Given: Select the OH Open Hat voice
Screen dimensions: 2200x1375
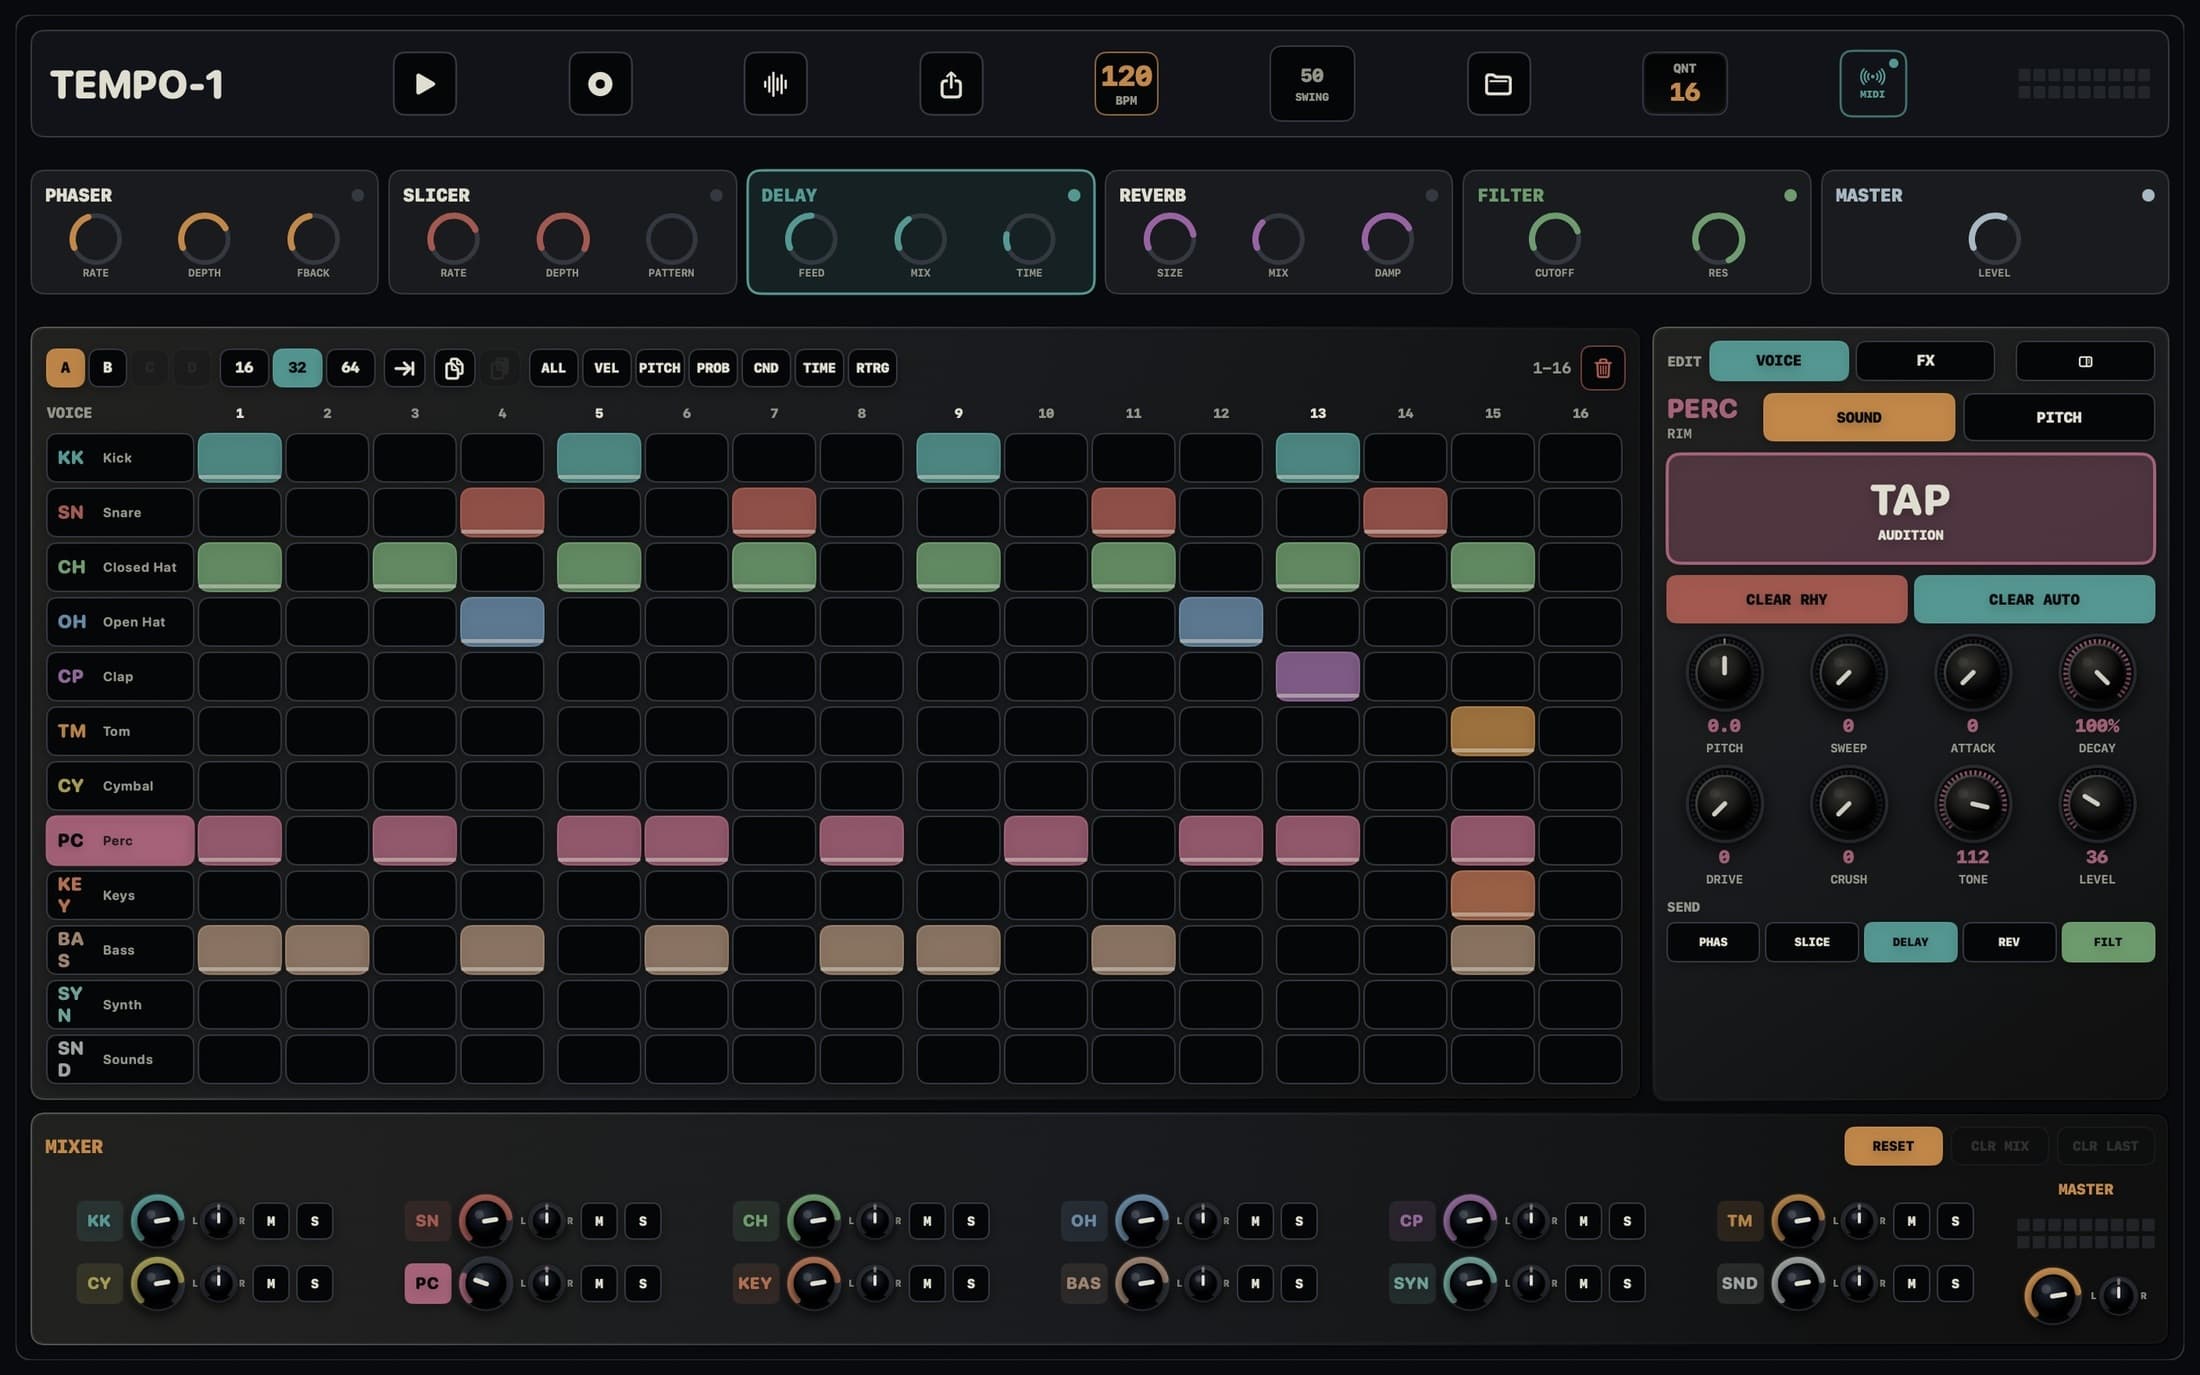Looking at the screenshot, I should (120, 622).
